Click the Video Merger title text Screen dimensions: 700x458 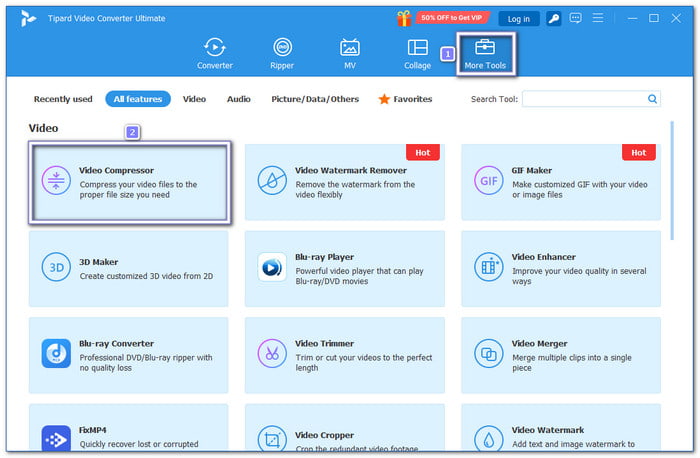(x=539, y=344)
